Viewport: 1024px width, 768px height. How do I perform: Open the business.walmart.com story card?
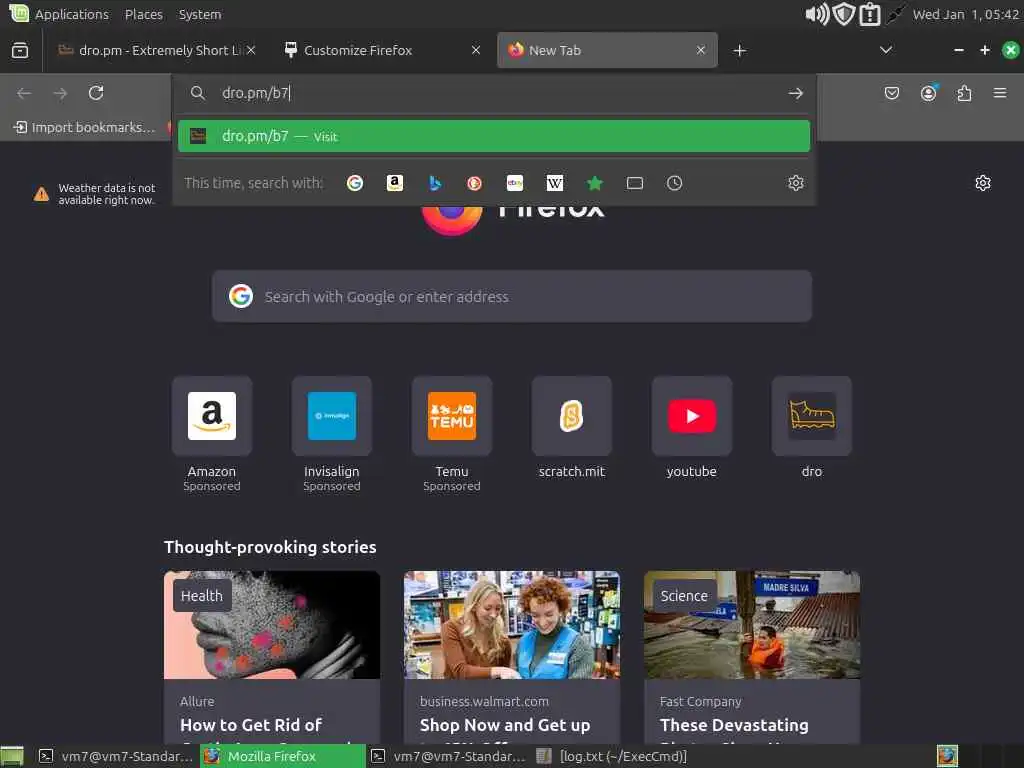[x=512, y=657]
